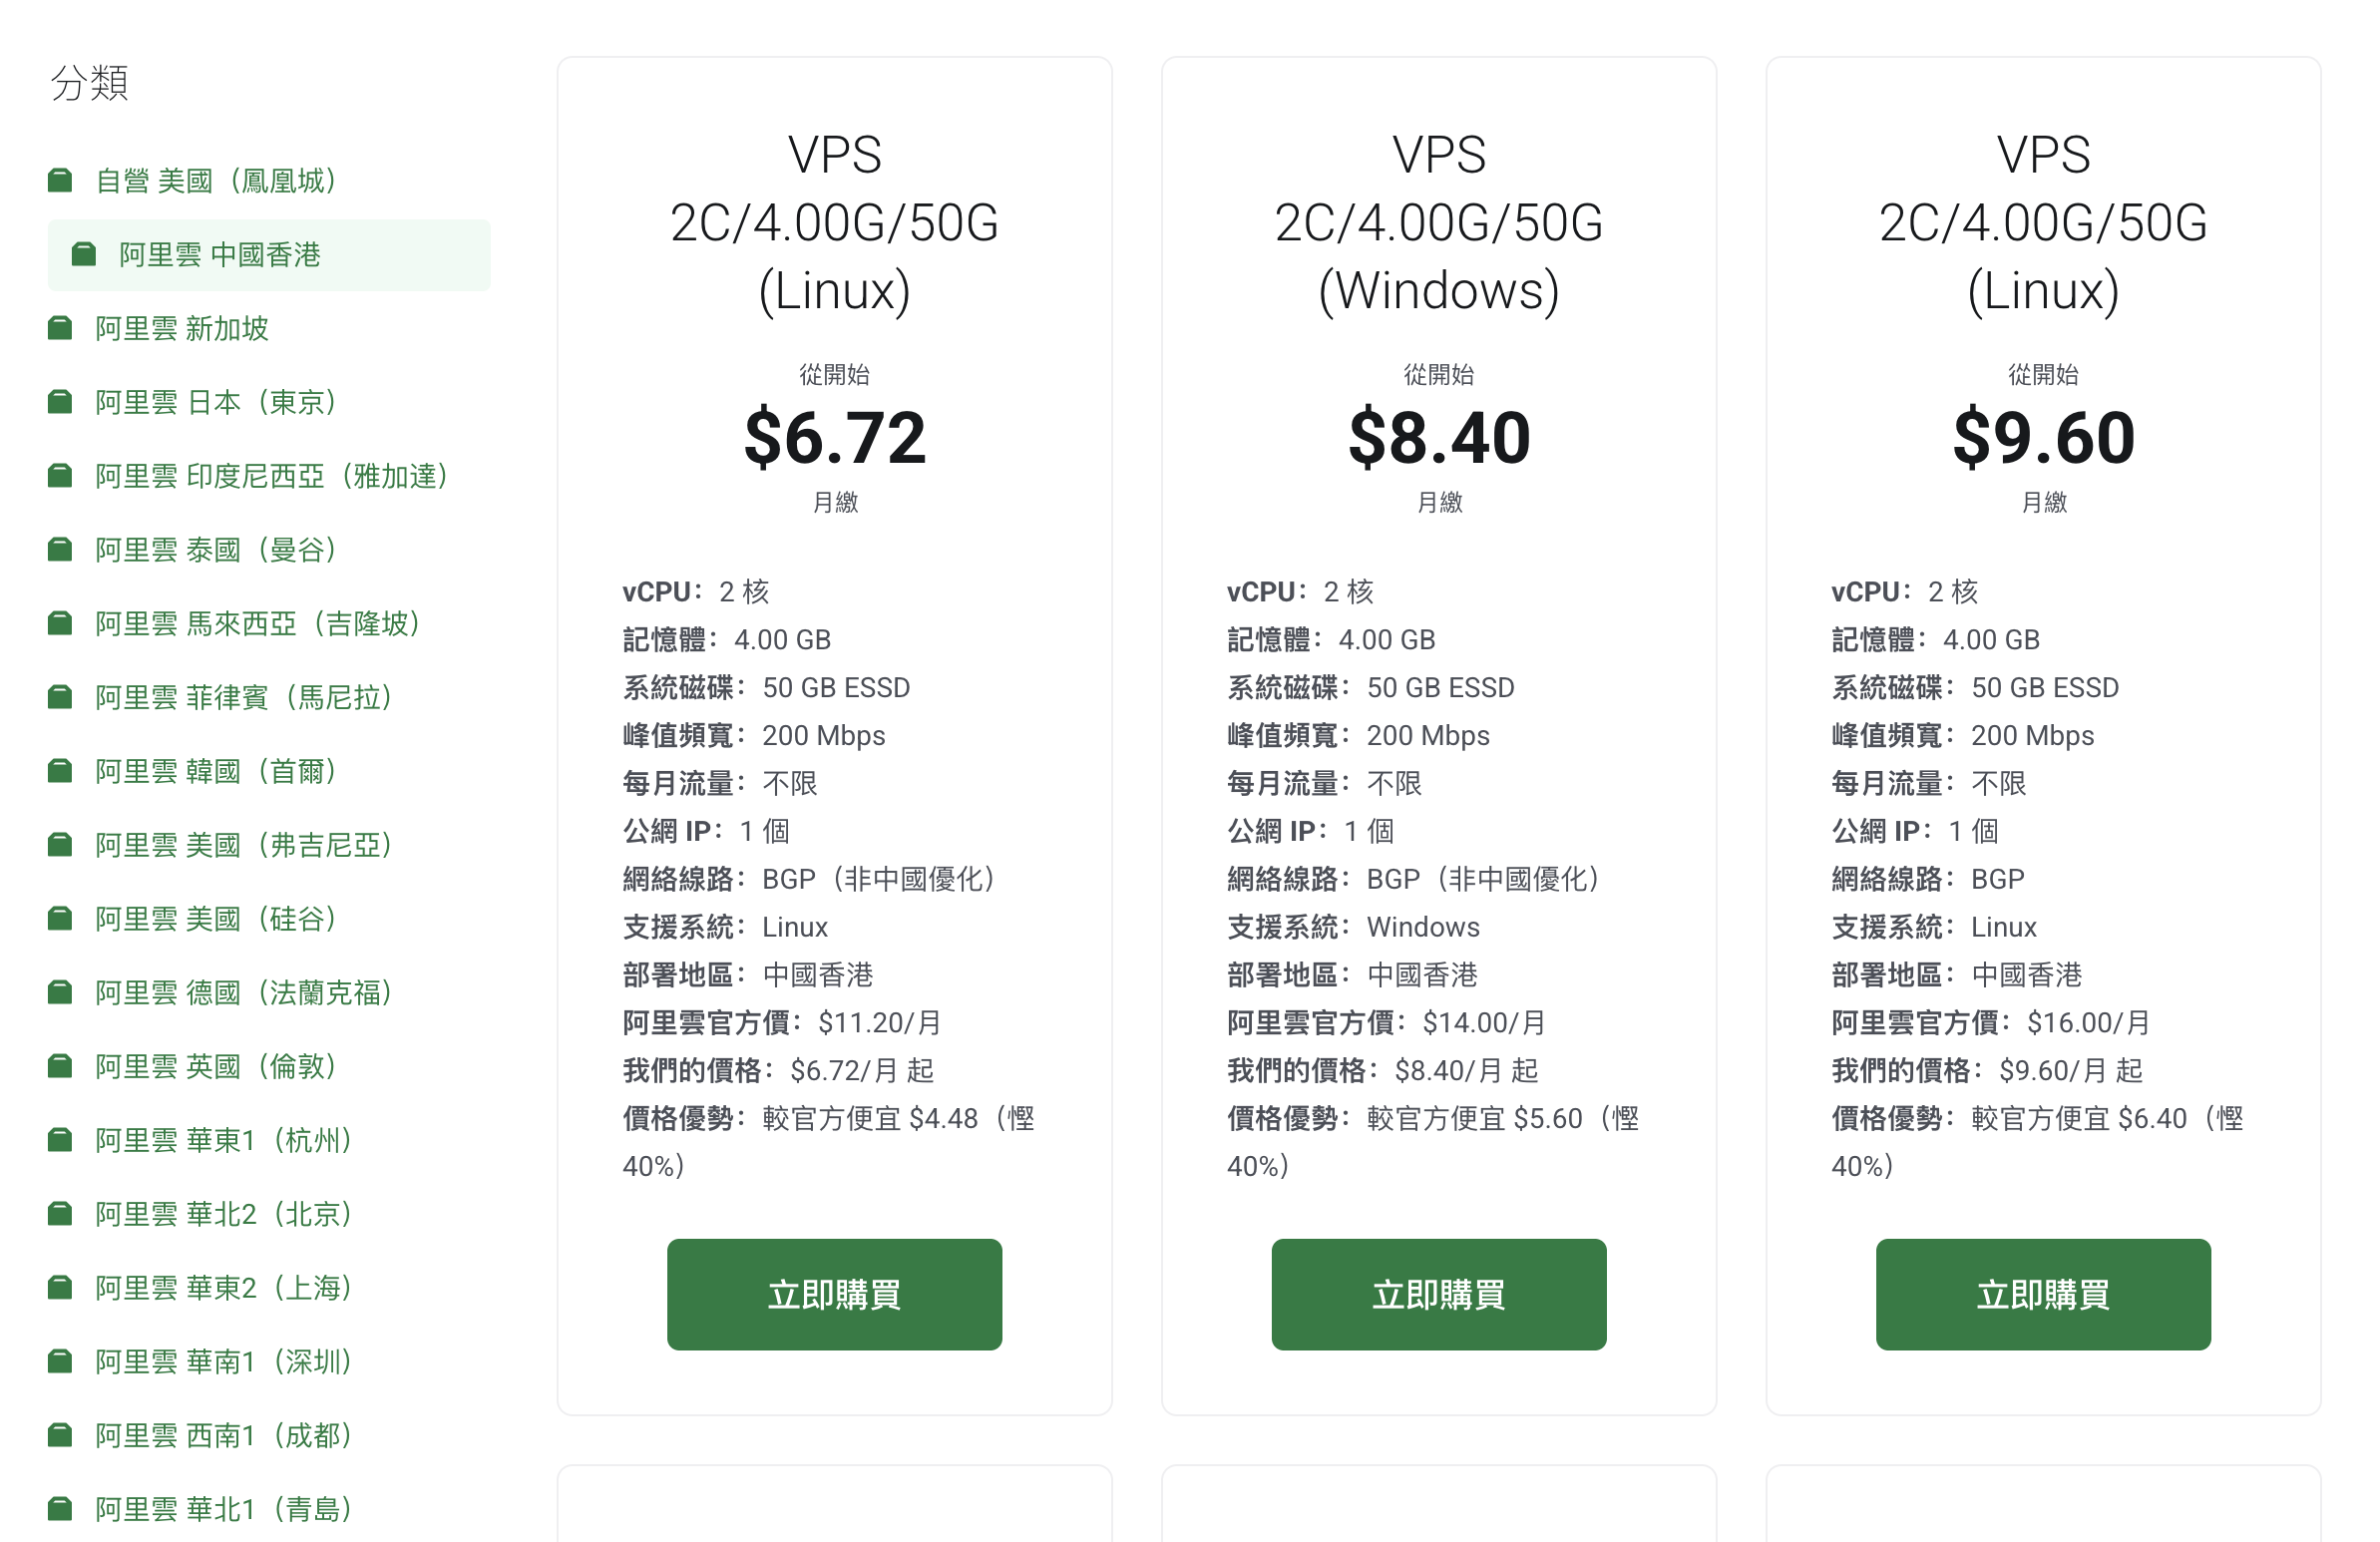Screen dimensions: 2380x1542
Task: Click the icon beside 阿里雲 華北1（青島）
Action: [x=60, y=1508]
